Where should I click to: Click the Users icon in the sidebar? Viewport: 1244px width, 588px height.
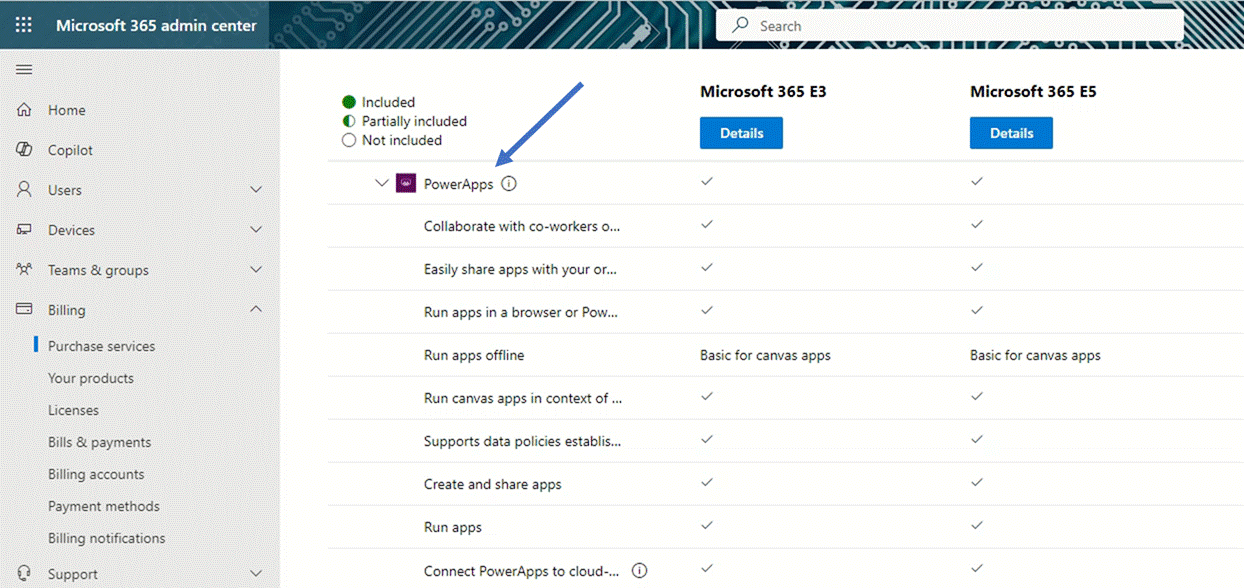[24, 189]
